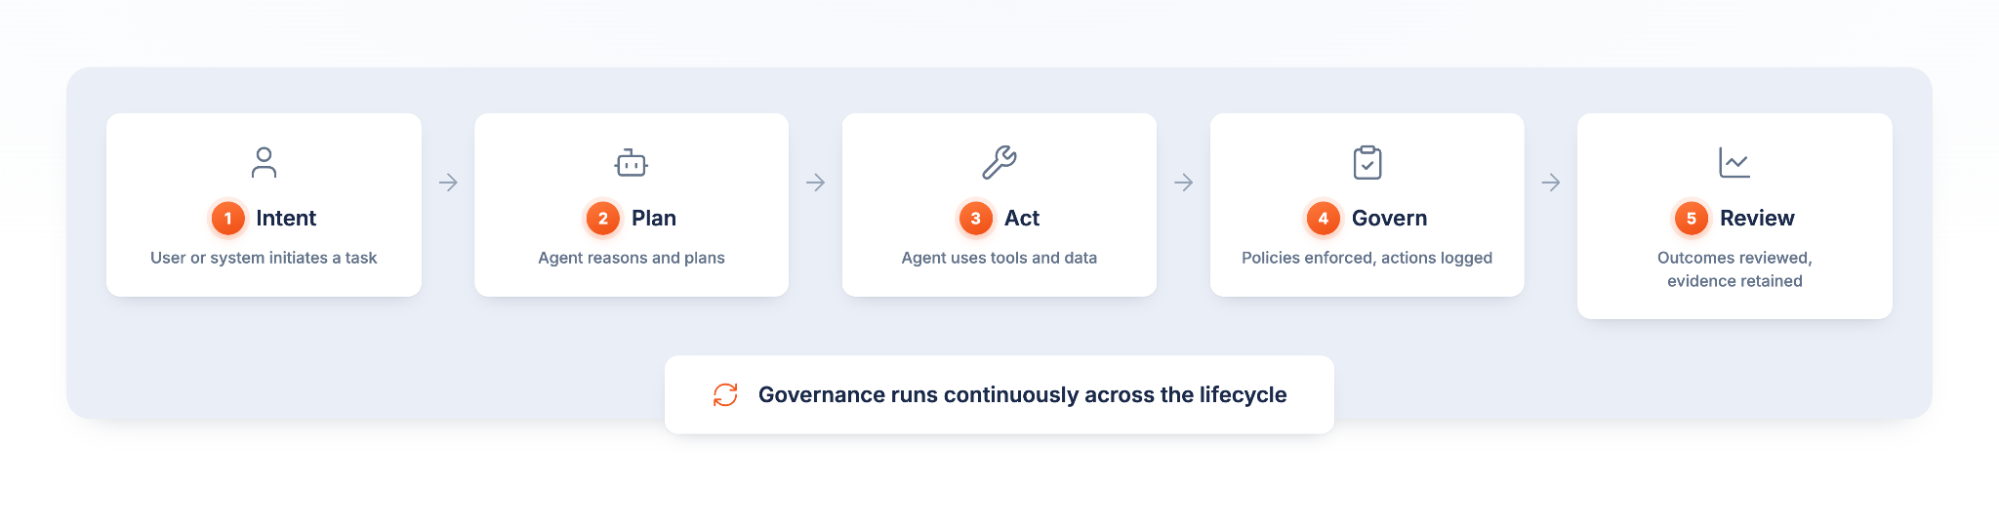Click the orange number 1 badge
1999x515 pixels.
(228, 218)
